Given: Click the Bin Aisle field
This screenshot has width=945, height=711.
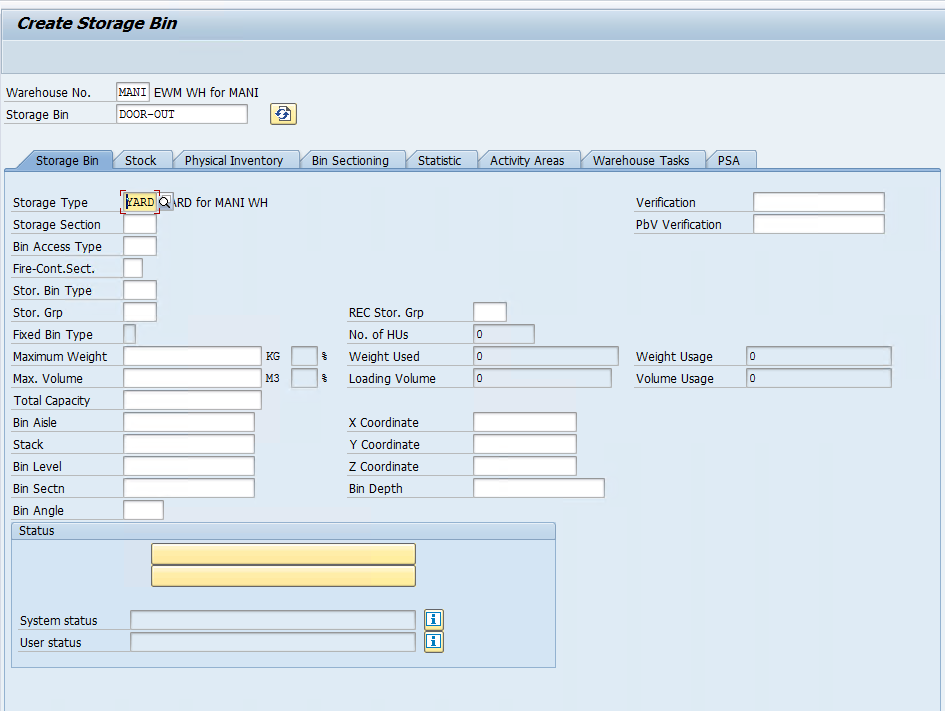Looking at the screenshot, I should tap(189, 422).
